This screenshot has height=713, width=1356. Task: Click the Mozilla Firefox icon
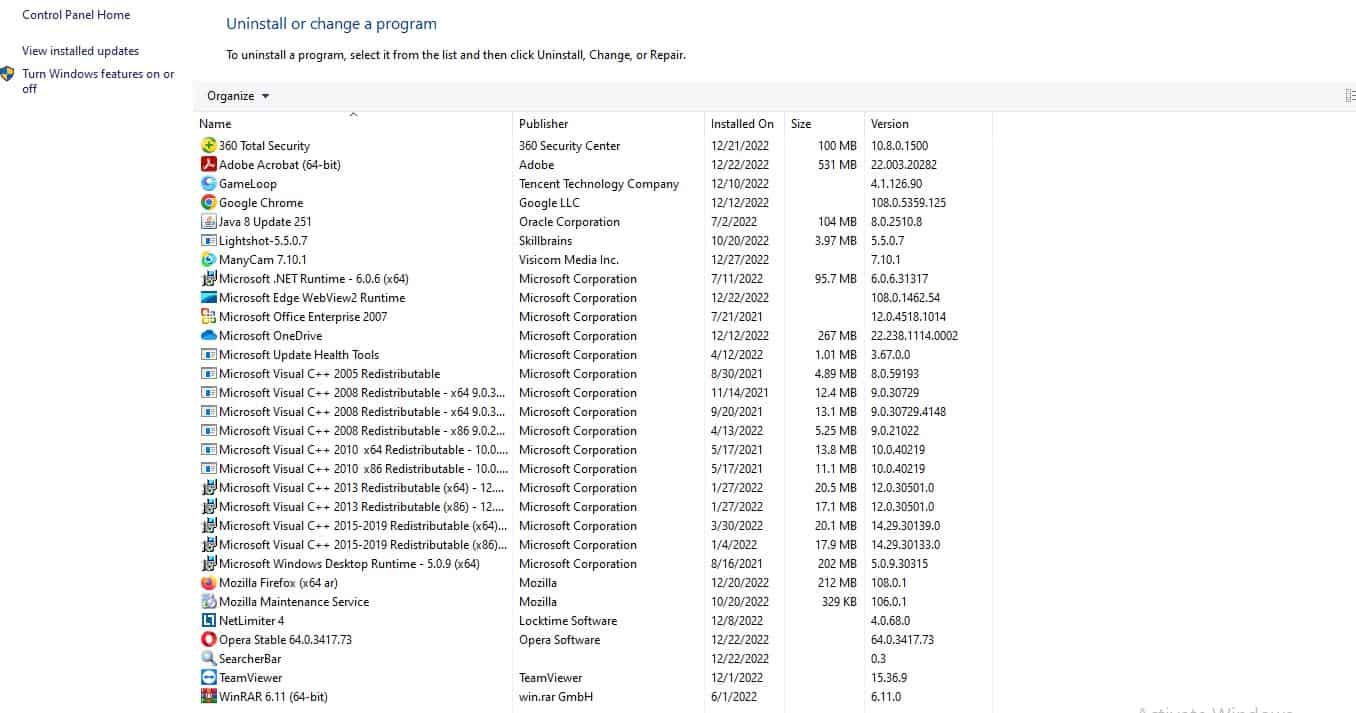pos(209,583)
